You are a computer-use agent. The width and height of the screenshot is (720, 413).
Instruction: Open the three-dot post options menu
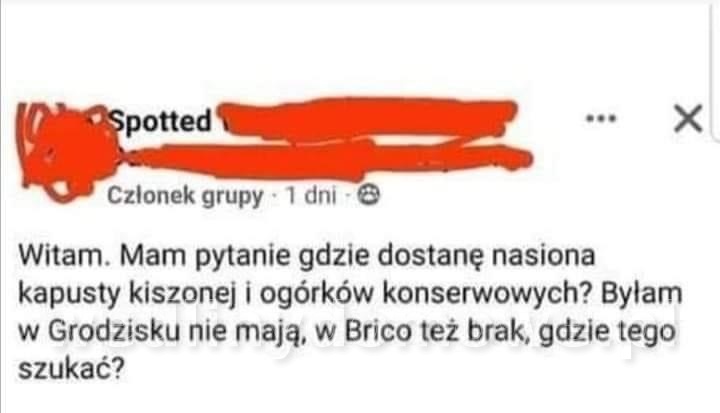point(601,119)
